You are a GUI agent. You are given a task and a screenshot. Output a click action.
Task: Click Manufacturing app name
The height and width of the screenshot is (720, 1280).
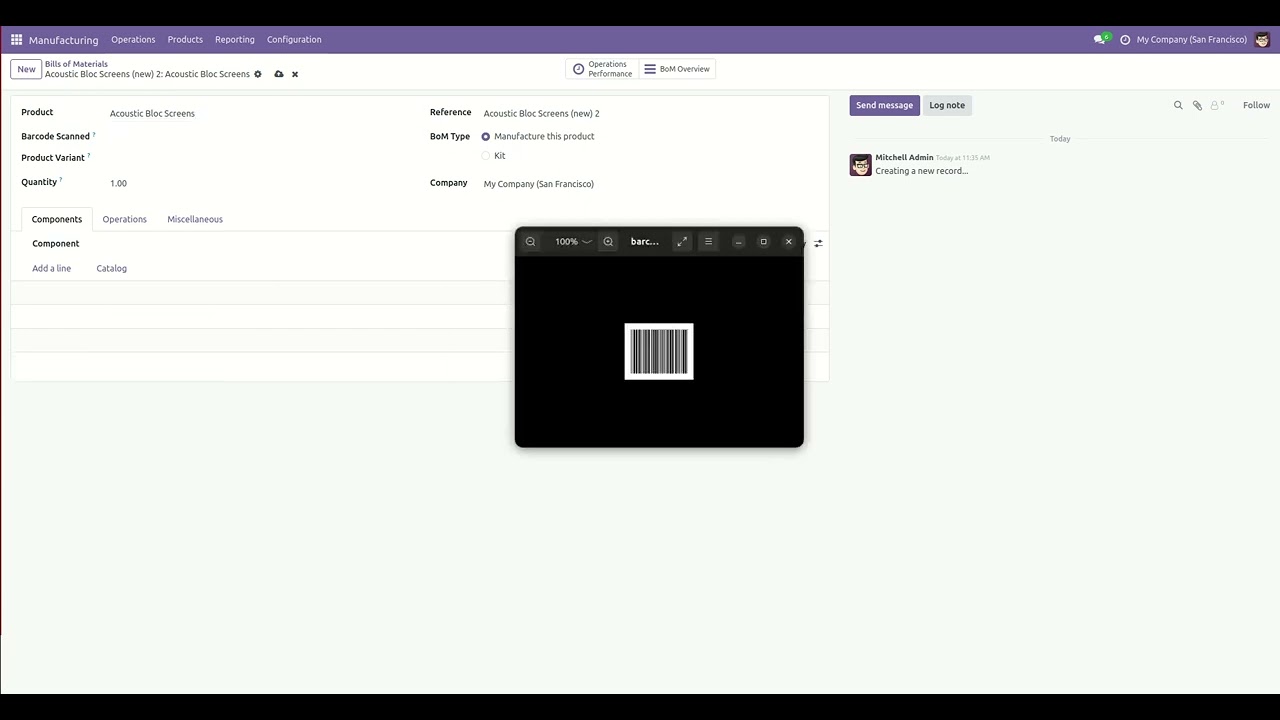coord(63,40)
